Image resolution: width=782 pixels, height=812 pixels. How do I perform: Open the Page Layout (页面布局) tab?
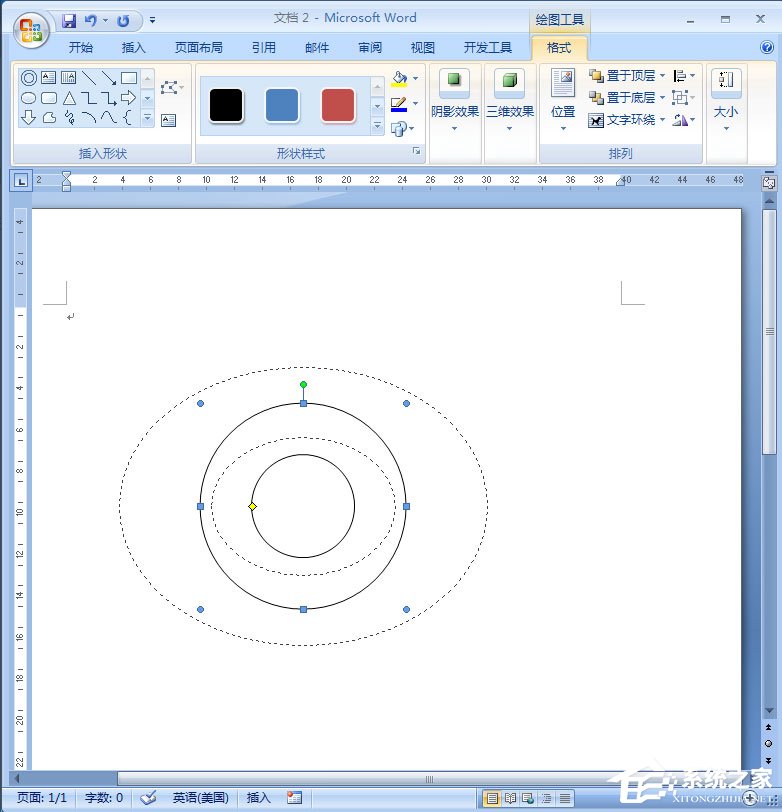tap(199, 47)
